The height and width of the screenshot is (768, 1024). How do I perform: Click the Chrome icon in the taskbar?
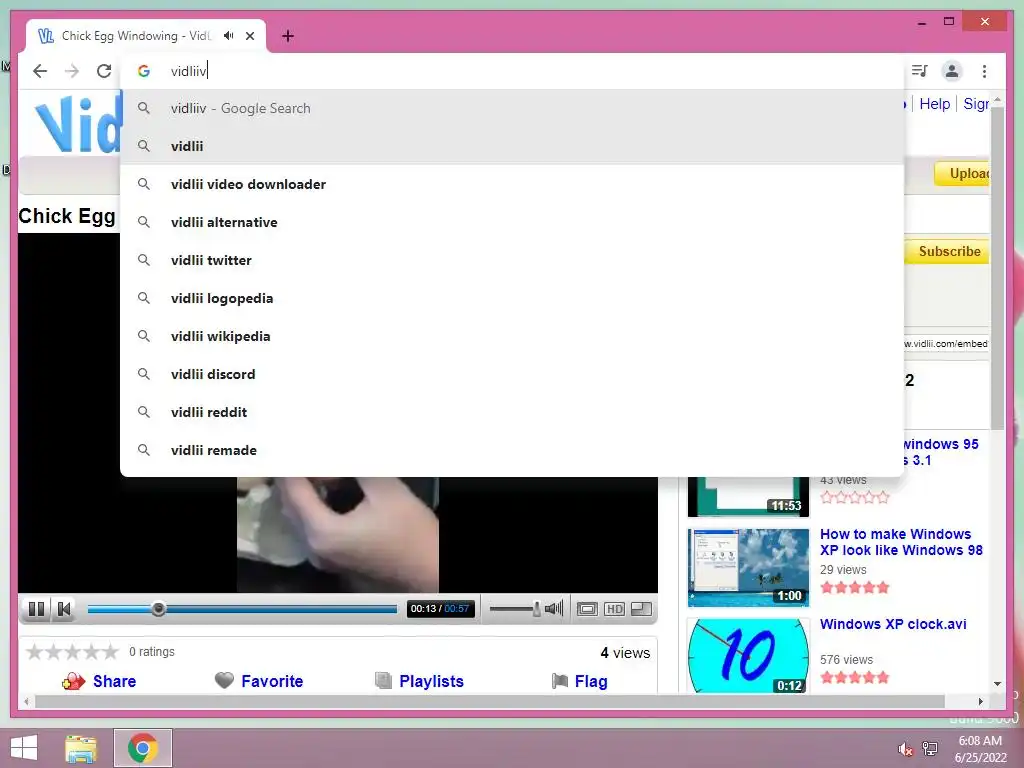(x=143, y=748)
